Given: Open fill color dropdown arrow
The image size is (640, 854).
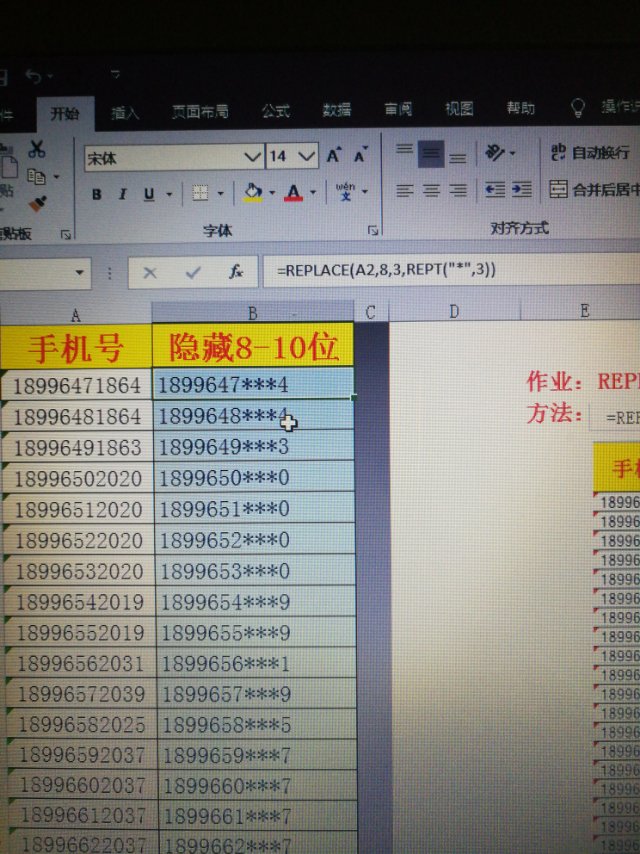Looking at the screenshot, I should 272,192.
